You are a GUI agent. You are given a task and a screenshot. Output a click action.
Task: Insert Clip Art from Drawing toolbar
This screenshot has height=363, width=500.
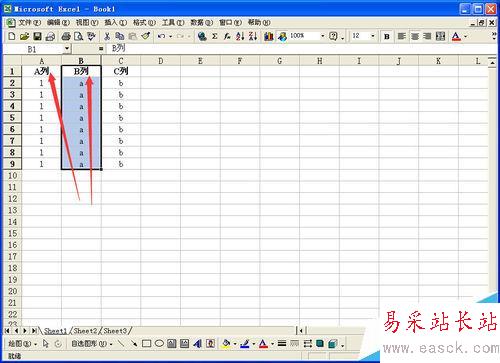pyautogui.click(x=210, y=344)
